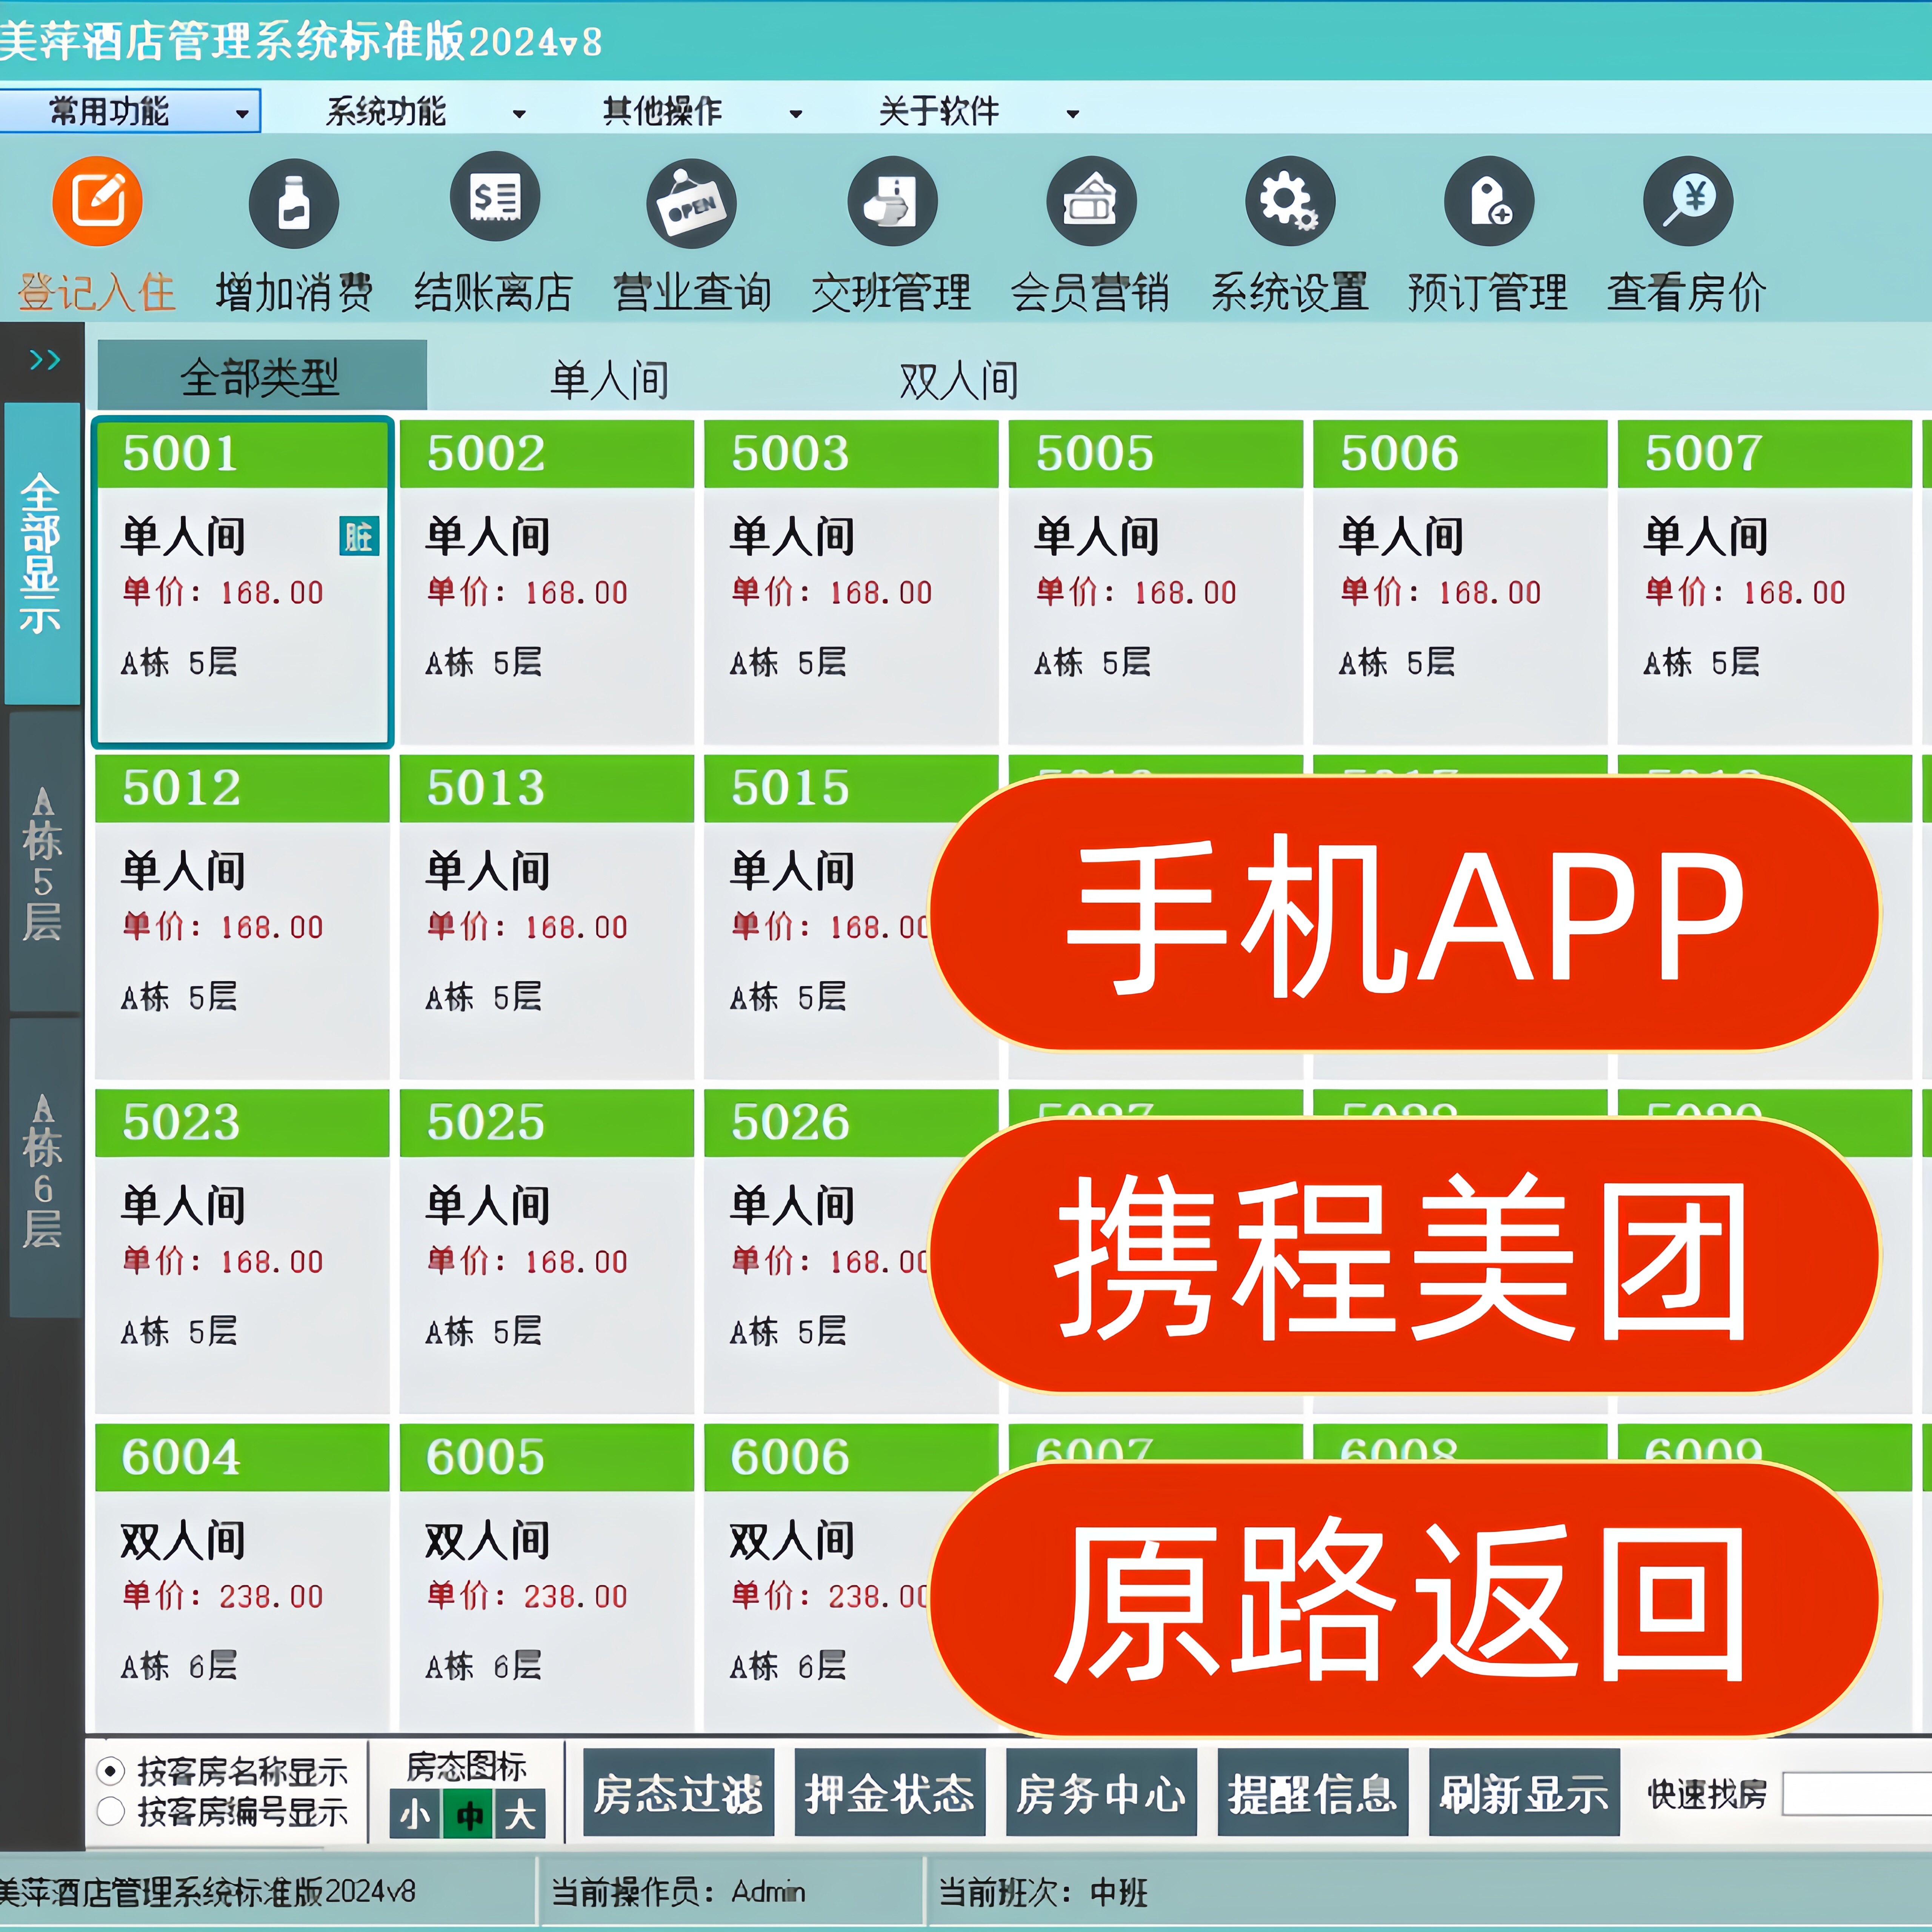Open the 查看房价 room price icon
The height and width of the screenshot is (1932, 1932).
[1688, 201]
